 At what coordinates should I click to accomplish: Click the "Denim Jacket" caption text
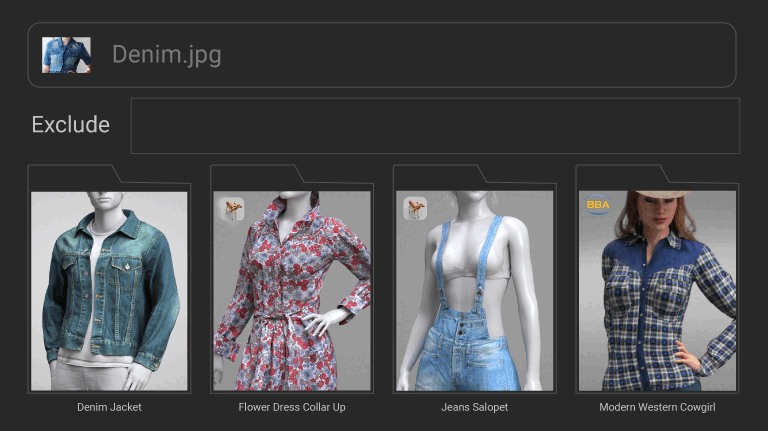pyautogui.click(x=109, y=407)
